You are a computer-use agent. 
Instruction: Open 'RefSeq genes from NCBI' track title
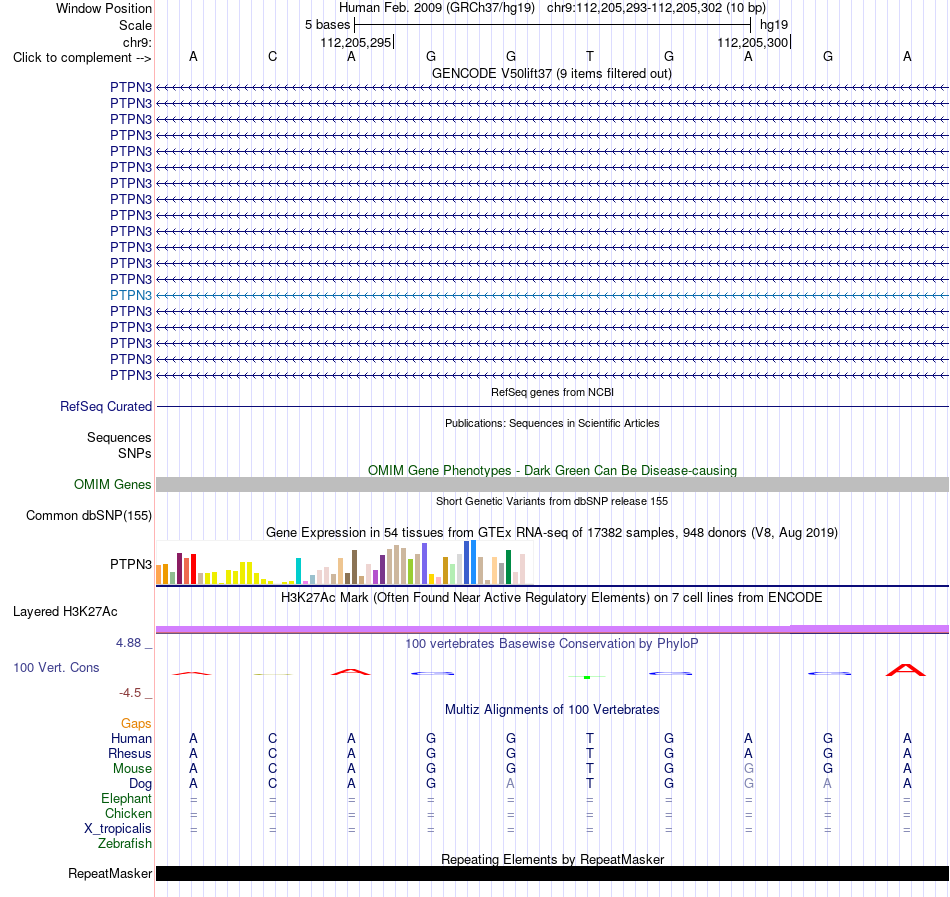pyautogui.click(x=552, y=392)
